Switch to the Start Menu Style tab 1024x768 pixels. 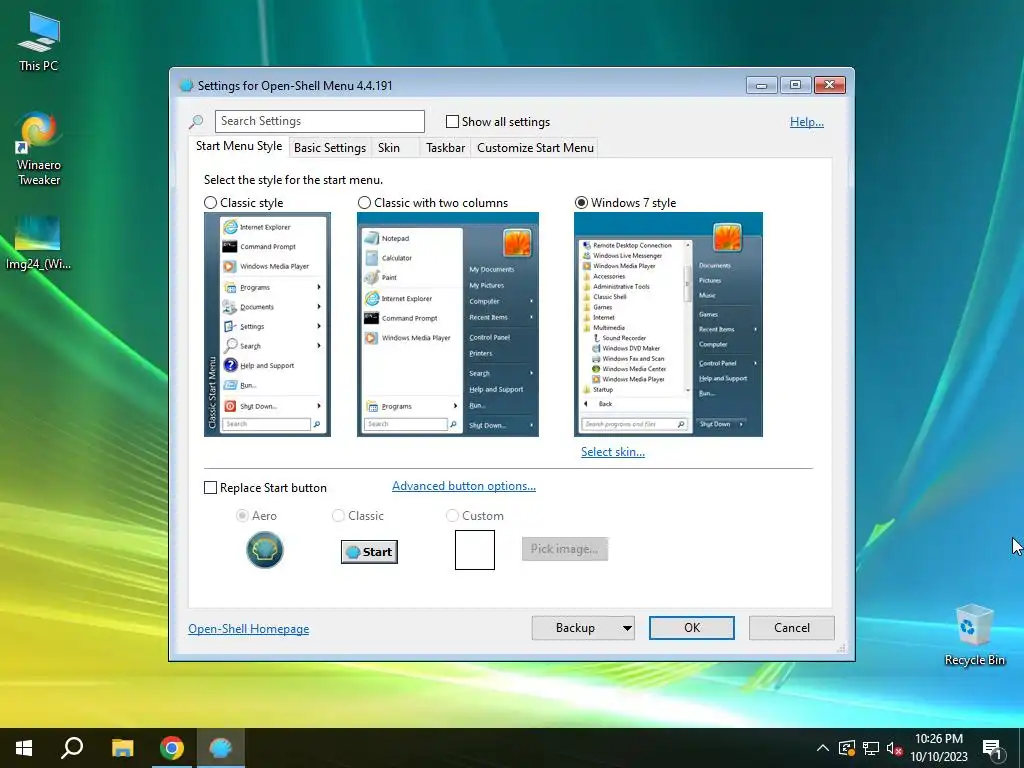point(239,146)
